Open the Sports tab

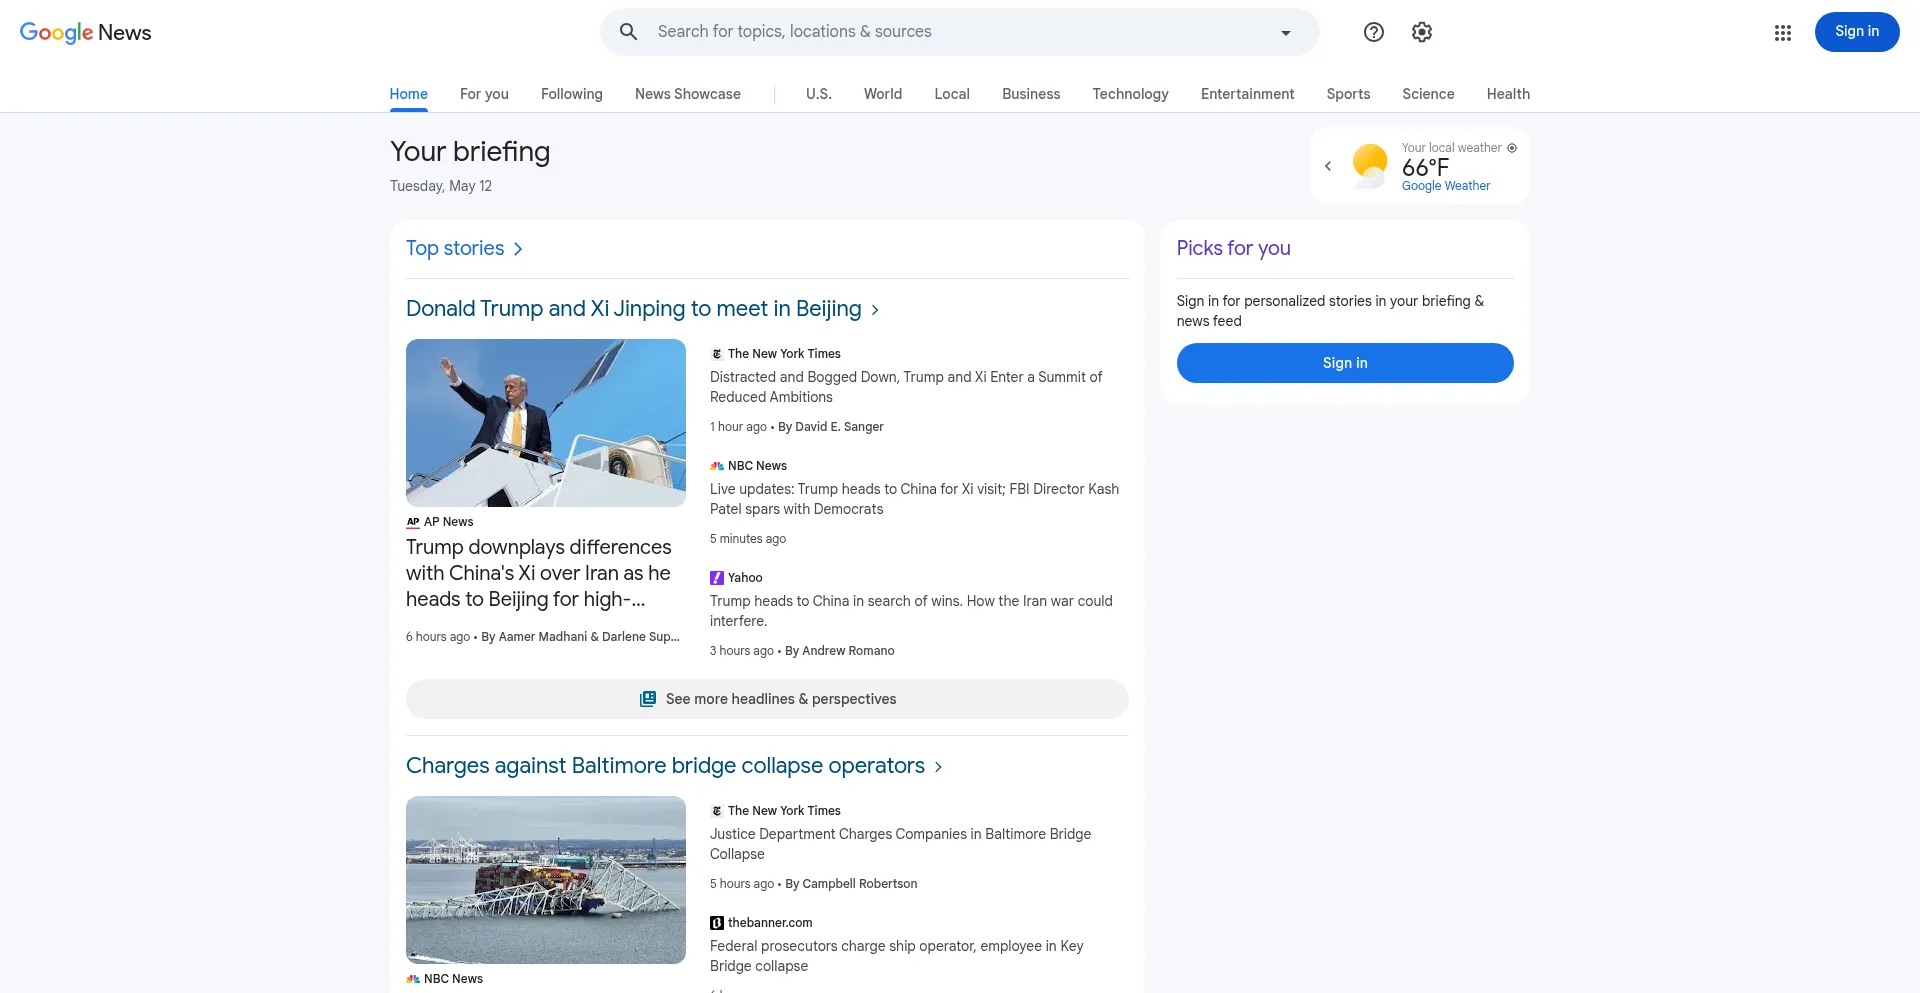(1349, 94)
